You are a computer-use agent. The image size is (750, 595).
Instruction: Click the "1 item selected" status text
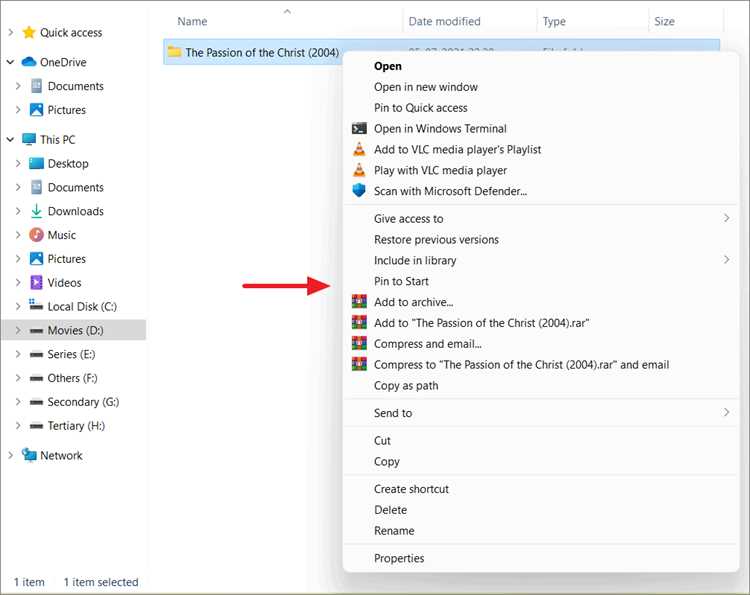tap(101, 582)
